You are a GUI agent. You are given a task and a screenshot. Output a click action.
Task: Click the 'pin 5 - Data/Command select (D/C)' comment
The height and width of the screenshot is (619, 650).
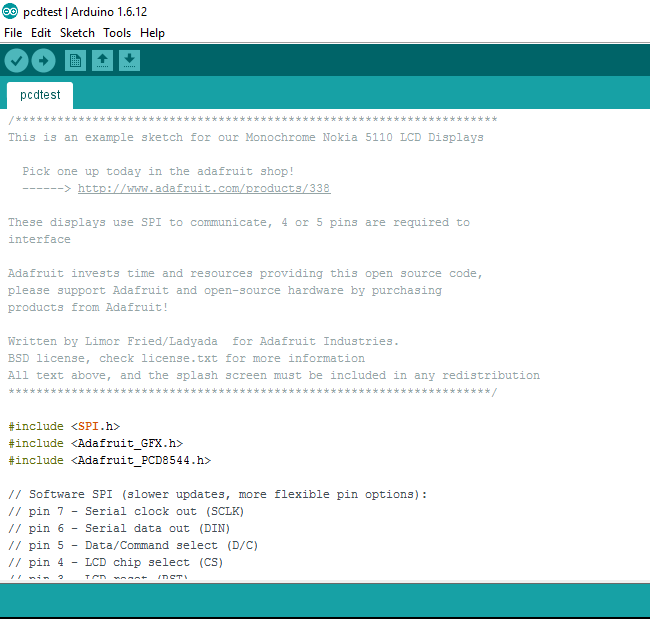133,545
